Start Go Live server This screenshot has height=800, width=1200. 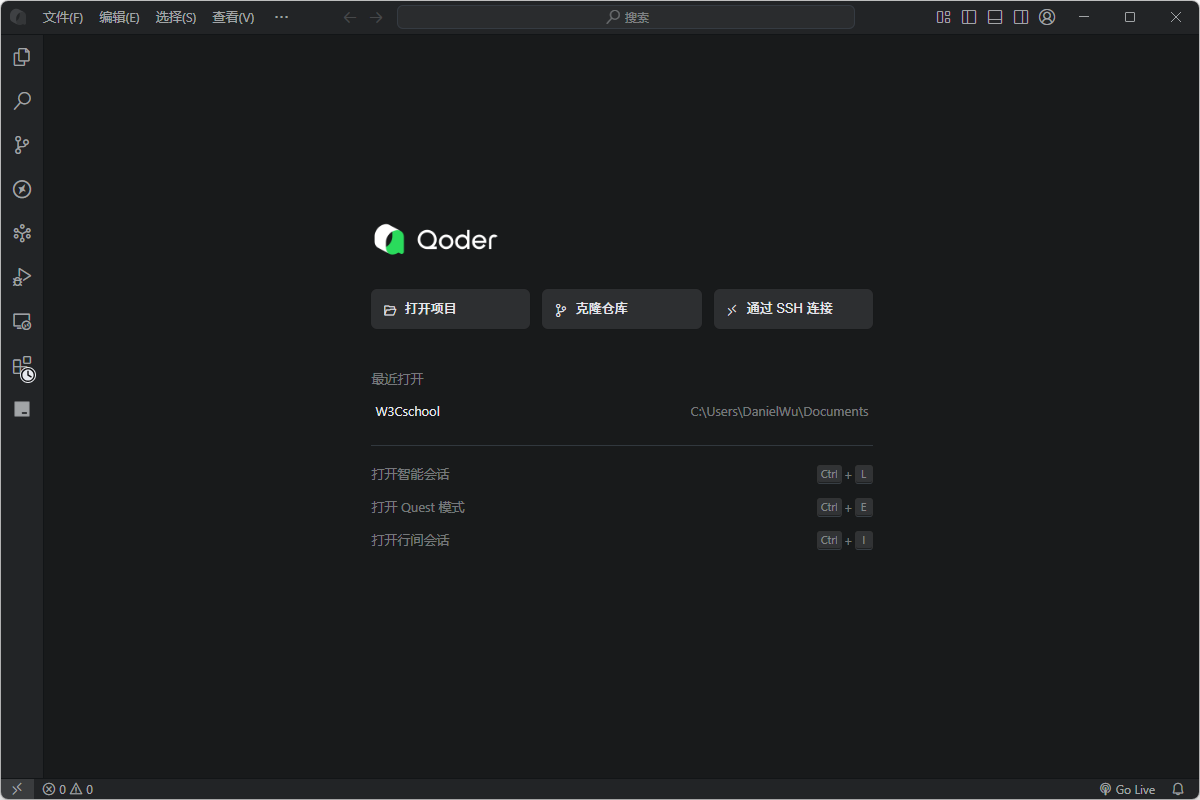(x=1127, y=789)
